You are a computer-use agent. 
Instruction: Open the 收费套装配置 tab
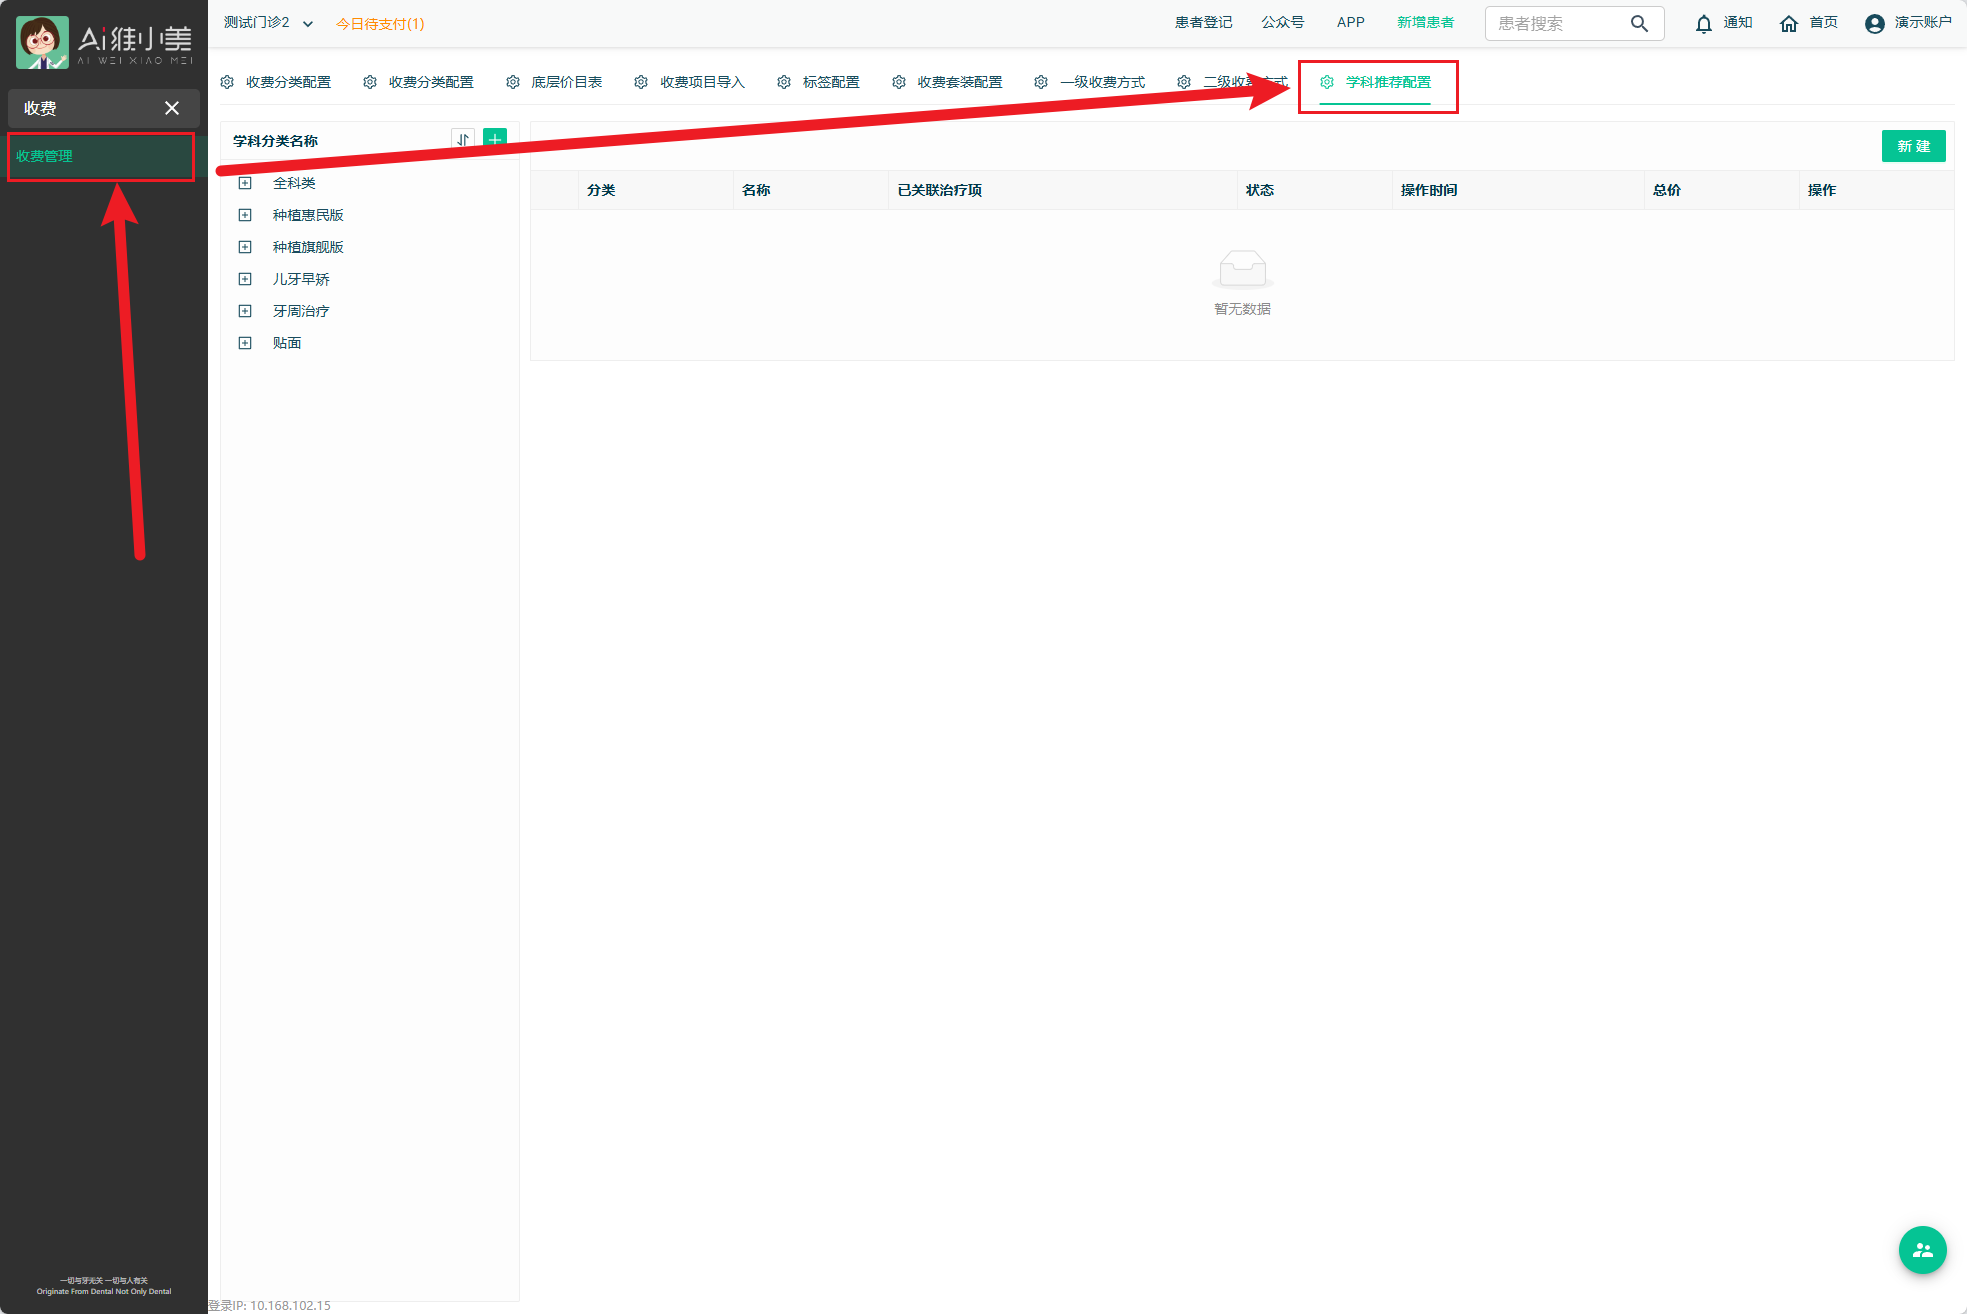click(x=959, y=82)
